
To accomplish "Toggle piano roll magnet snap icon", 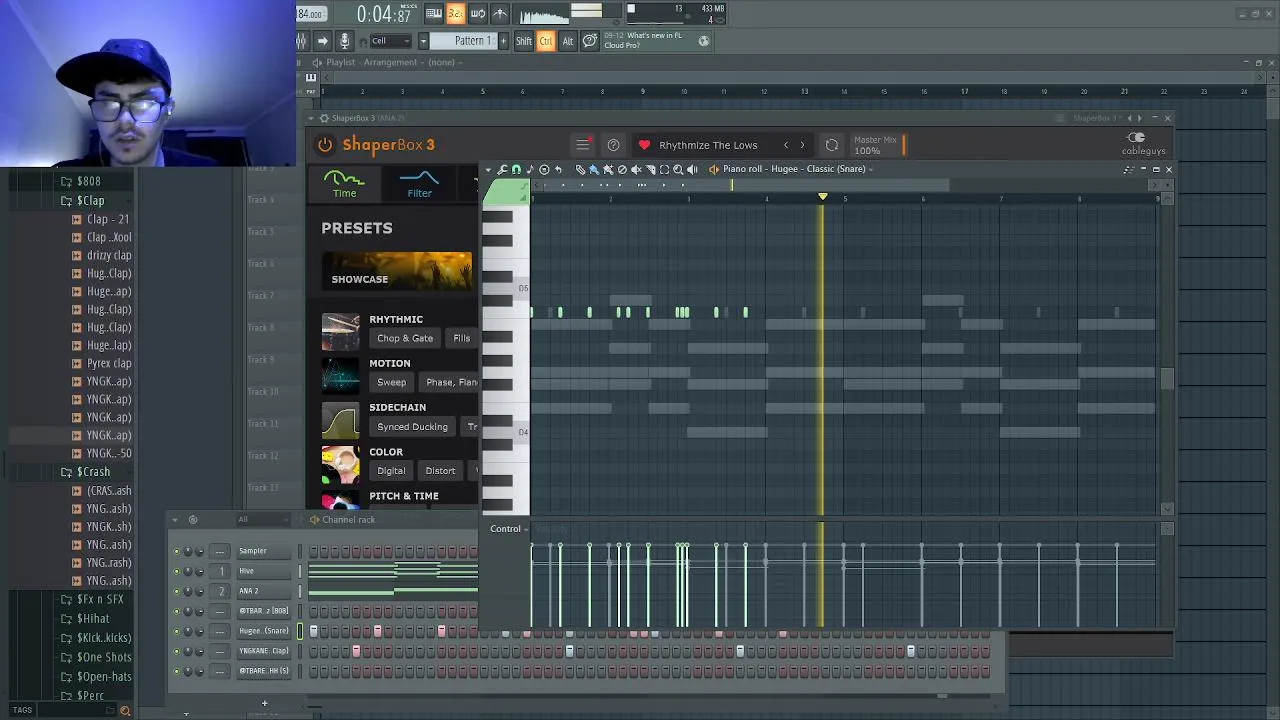I will [x=516, y=169].
